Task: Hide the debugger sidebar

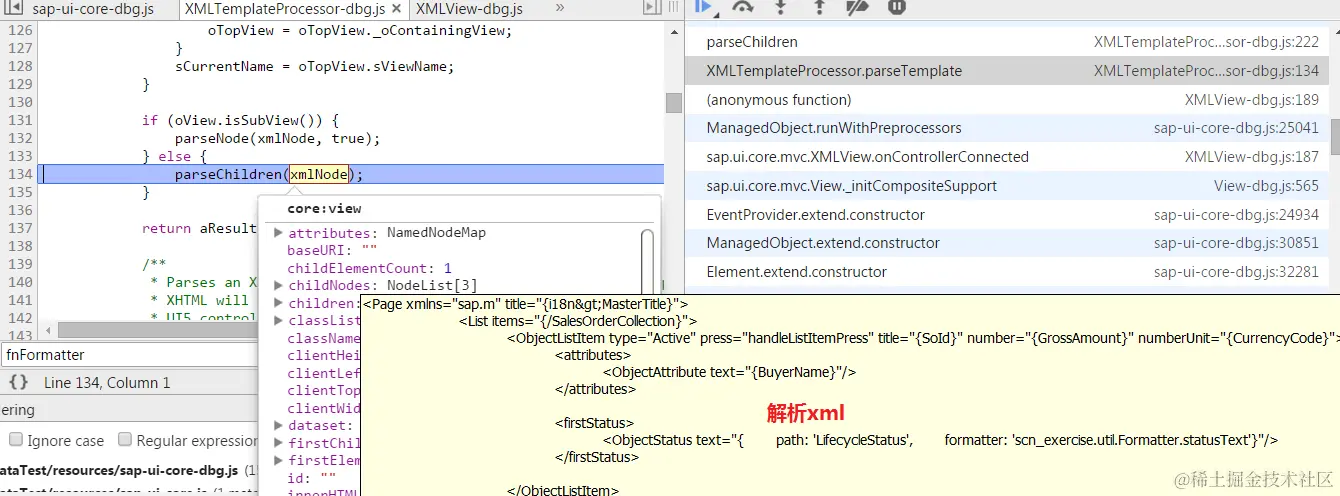Action: (x=653, y=8)
